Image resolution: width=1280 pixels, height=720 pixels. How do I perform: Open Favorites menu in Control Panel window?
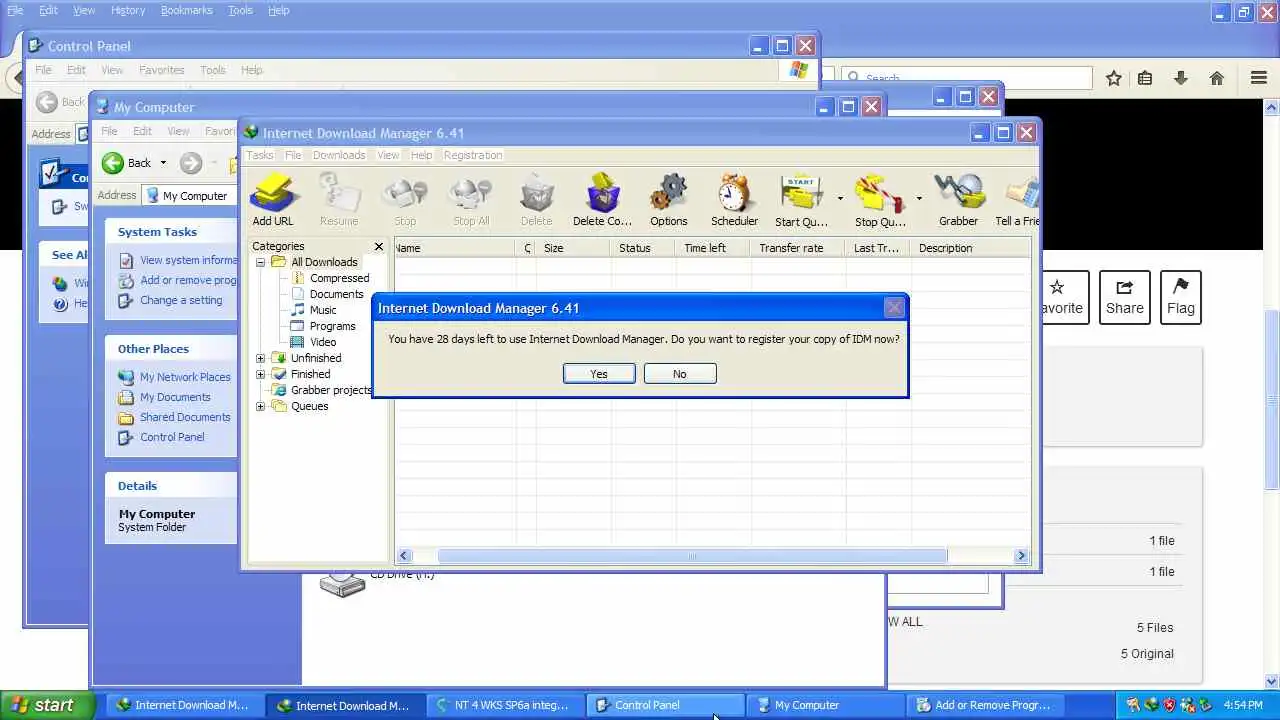click(161, 70)
